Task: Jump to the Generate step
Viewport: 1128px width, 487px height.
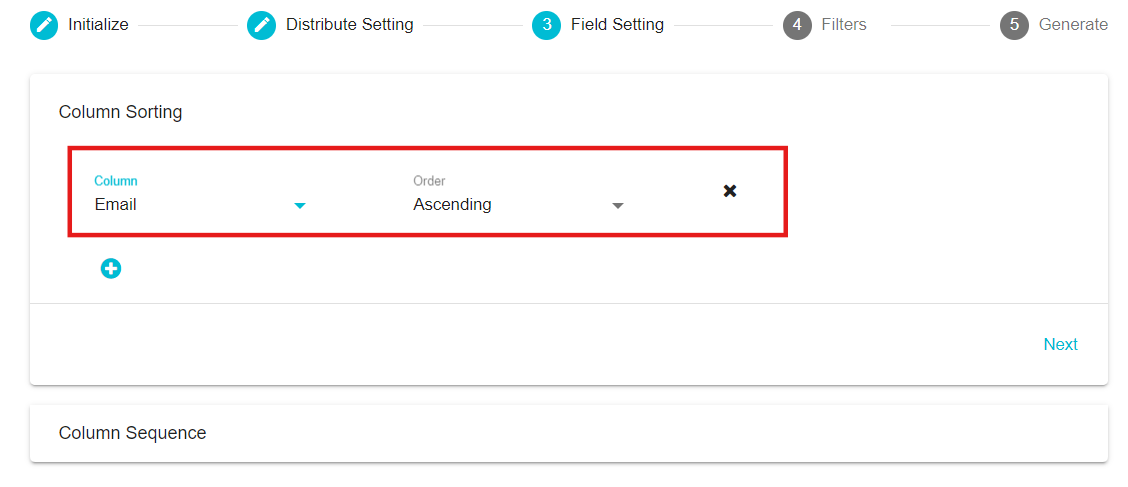Action: 1073,24
